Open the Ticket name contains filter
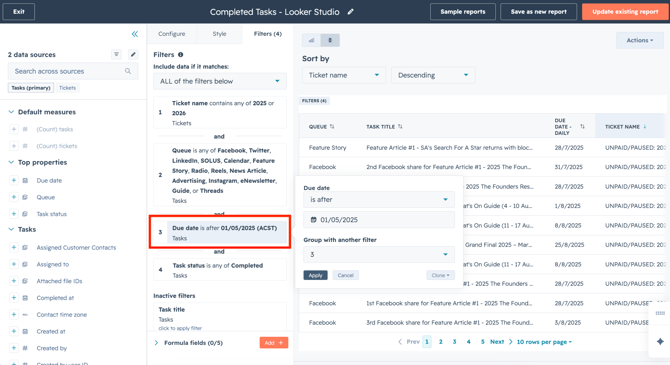Screen dimensions: 670x365 coord(220,113)
